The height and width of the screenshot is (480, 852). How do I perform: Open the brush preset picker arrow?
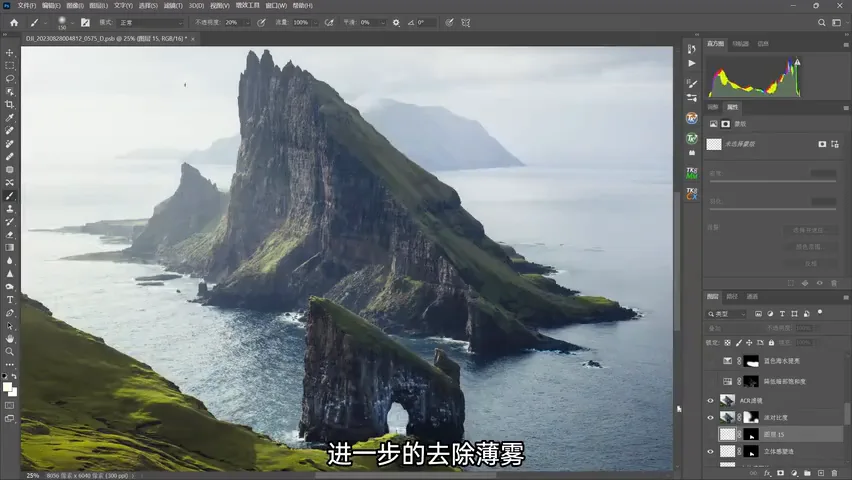point(72,23)
